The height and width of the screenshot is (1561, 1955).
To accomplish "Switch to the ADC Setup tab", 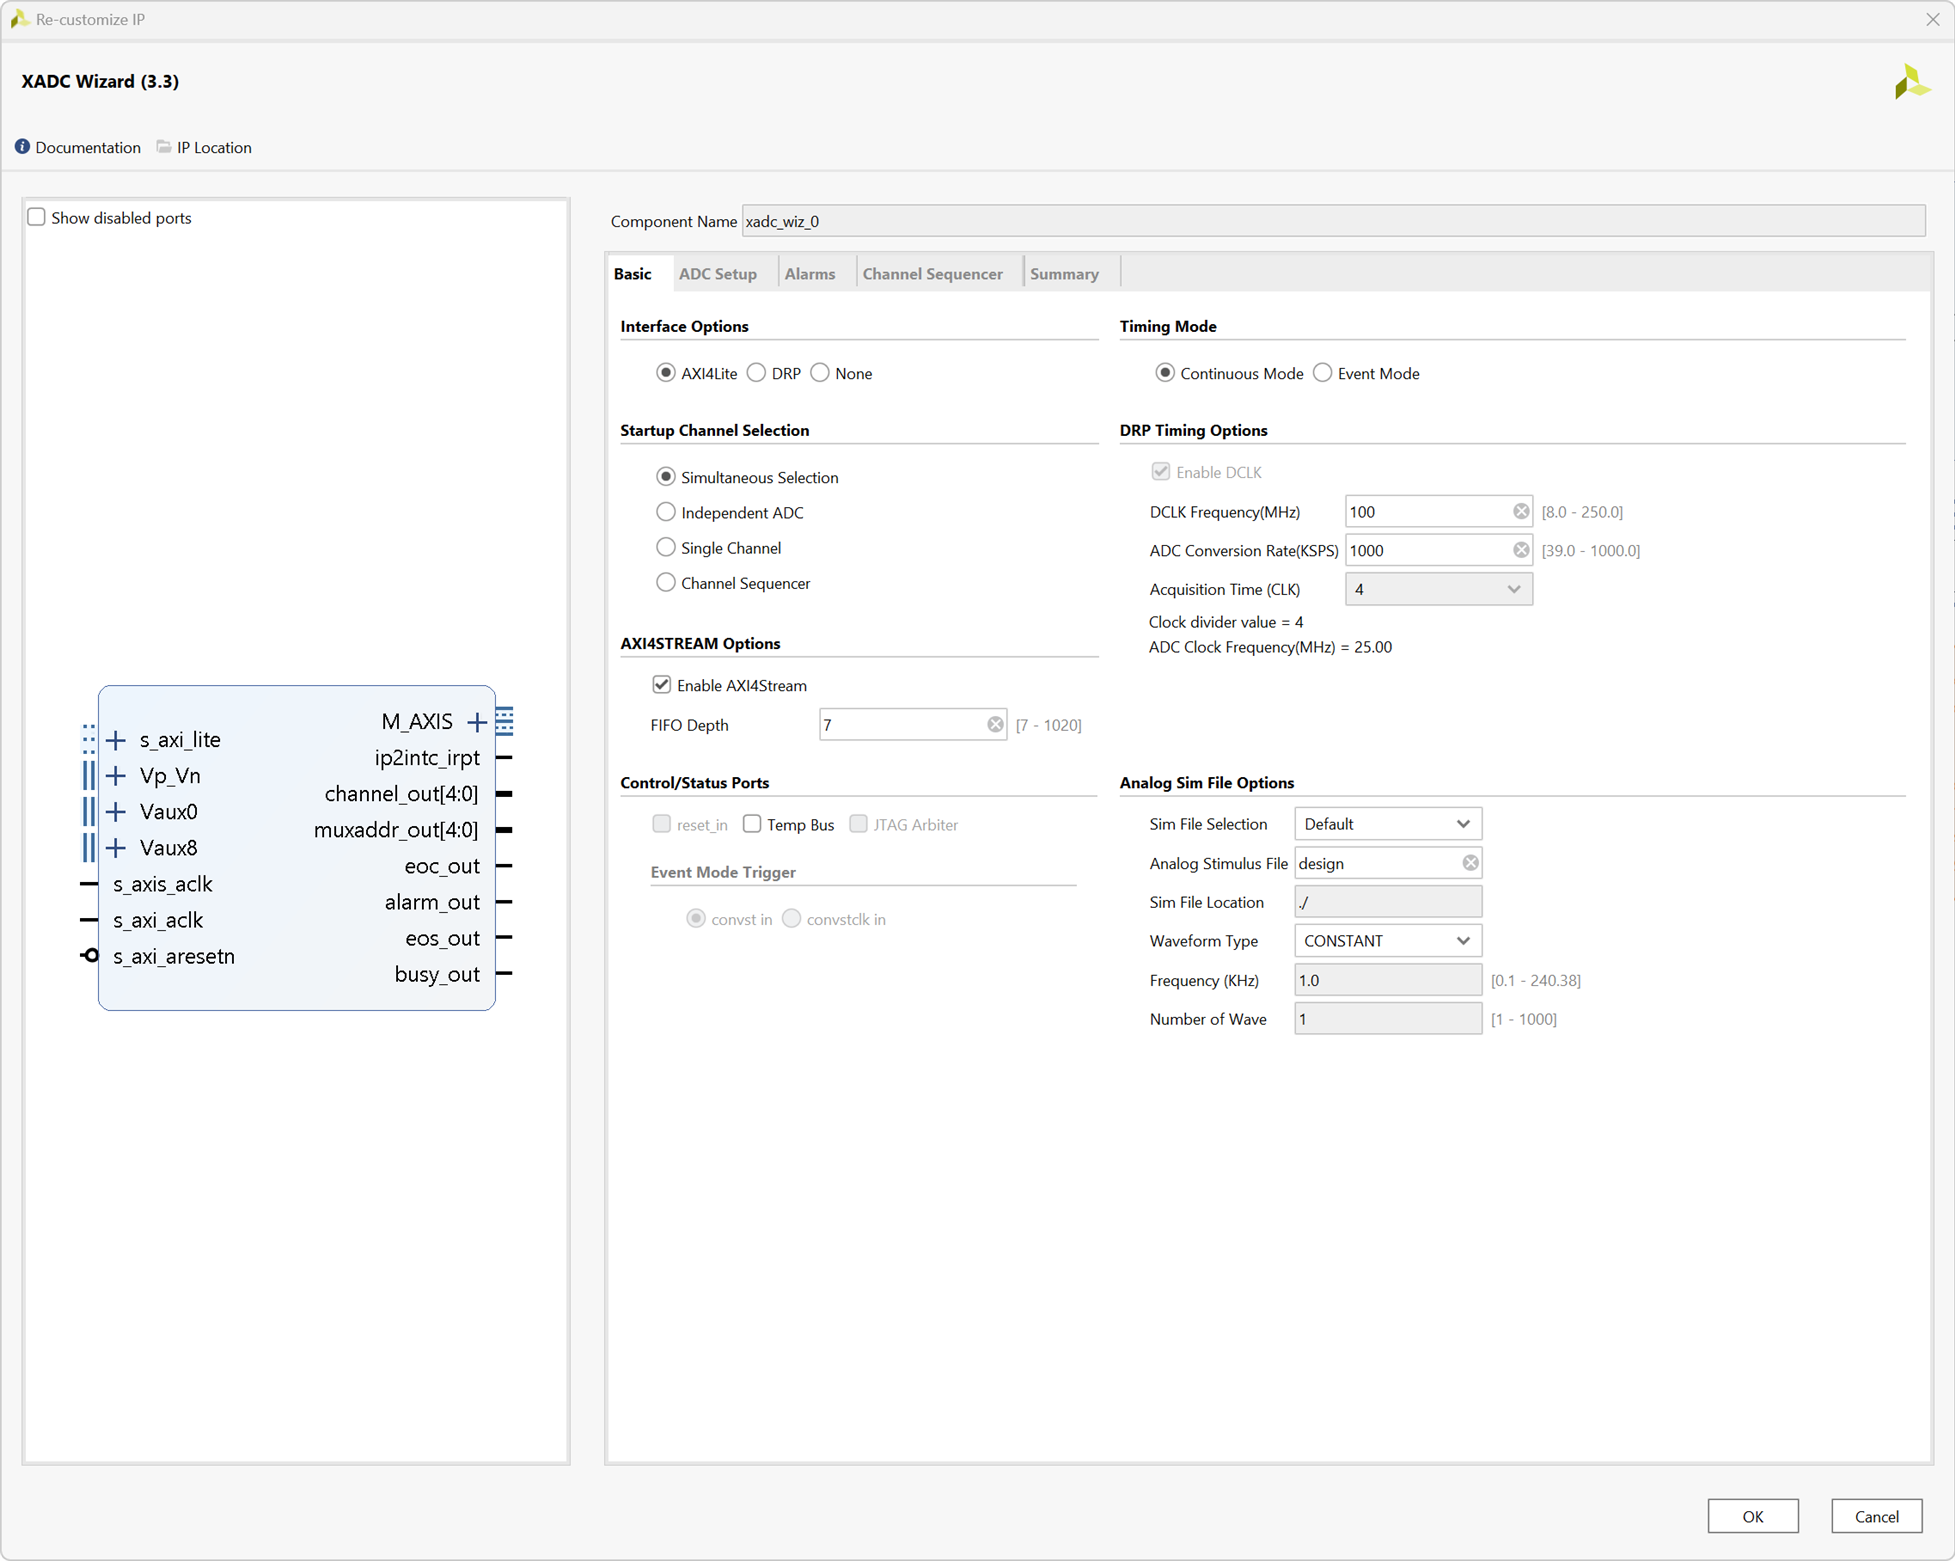I will coord(718,274).
